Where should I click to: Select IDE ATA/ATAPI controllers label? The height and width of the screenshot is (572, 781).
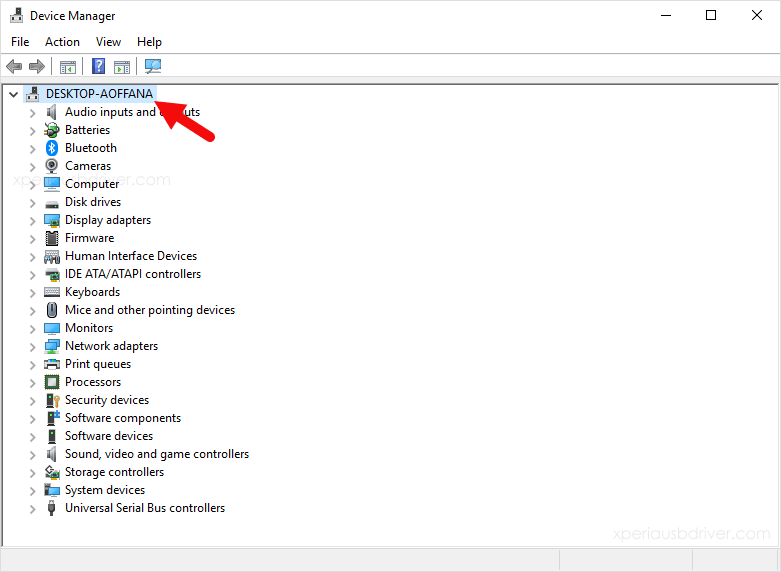click(133, 274)
